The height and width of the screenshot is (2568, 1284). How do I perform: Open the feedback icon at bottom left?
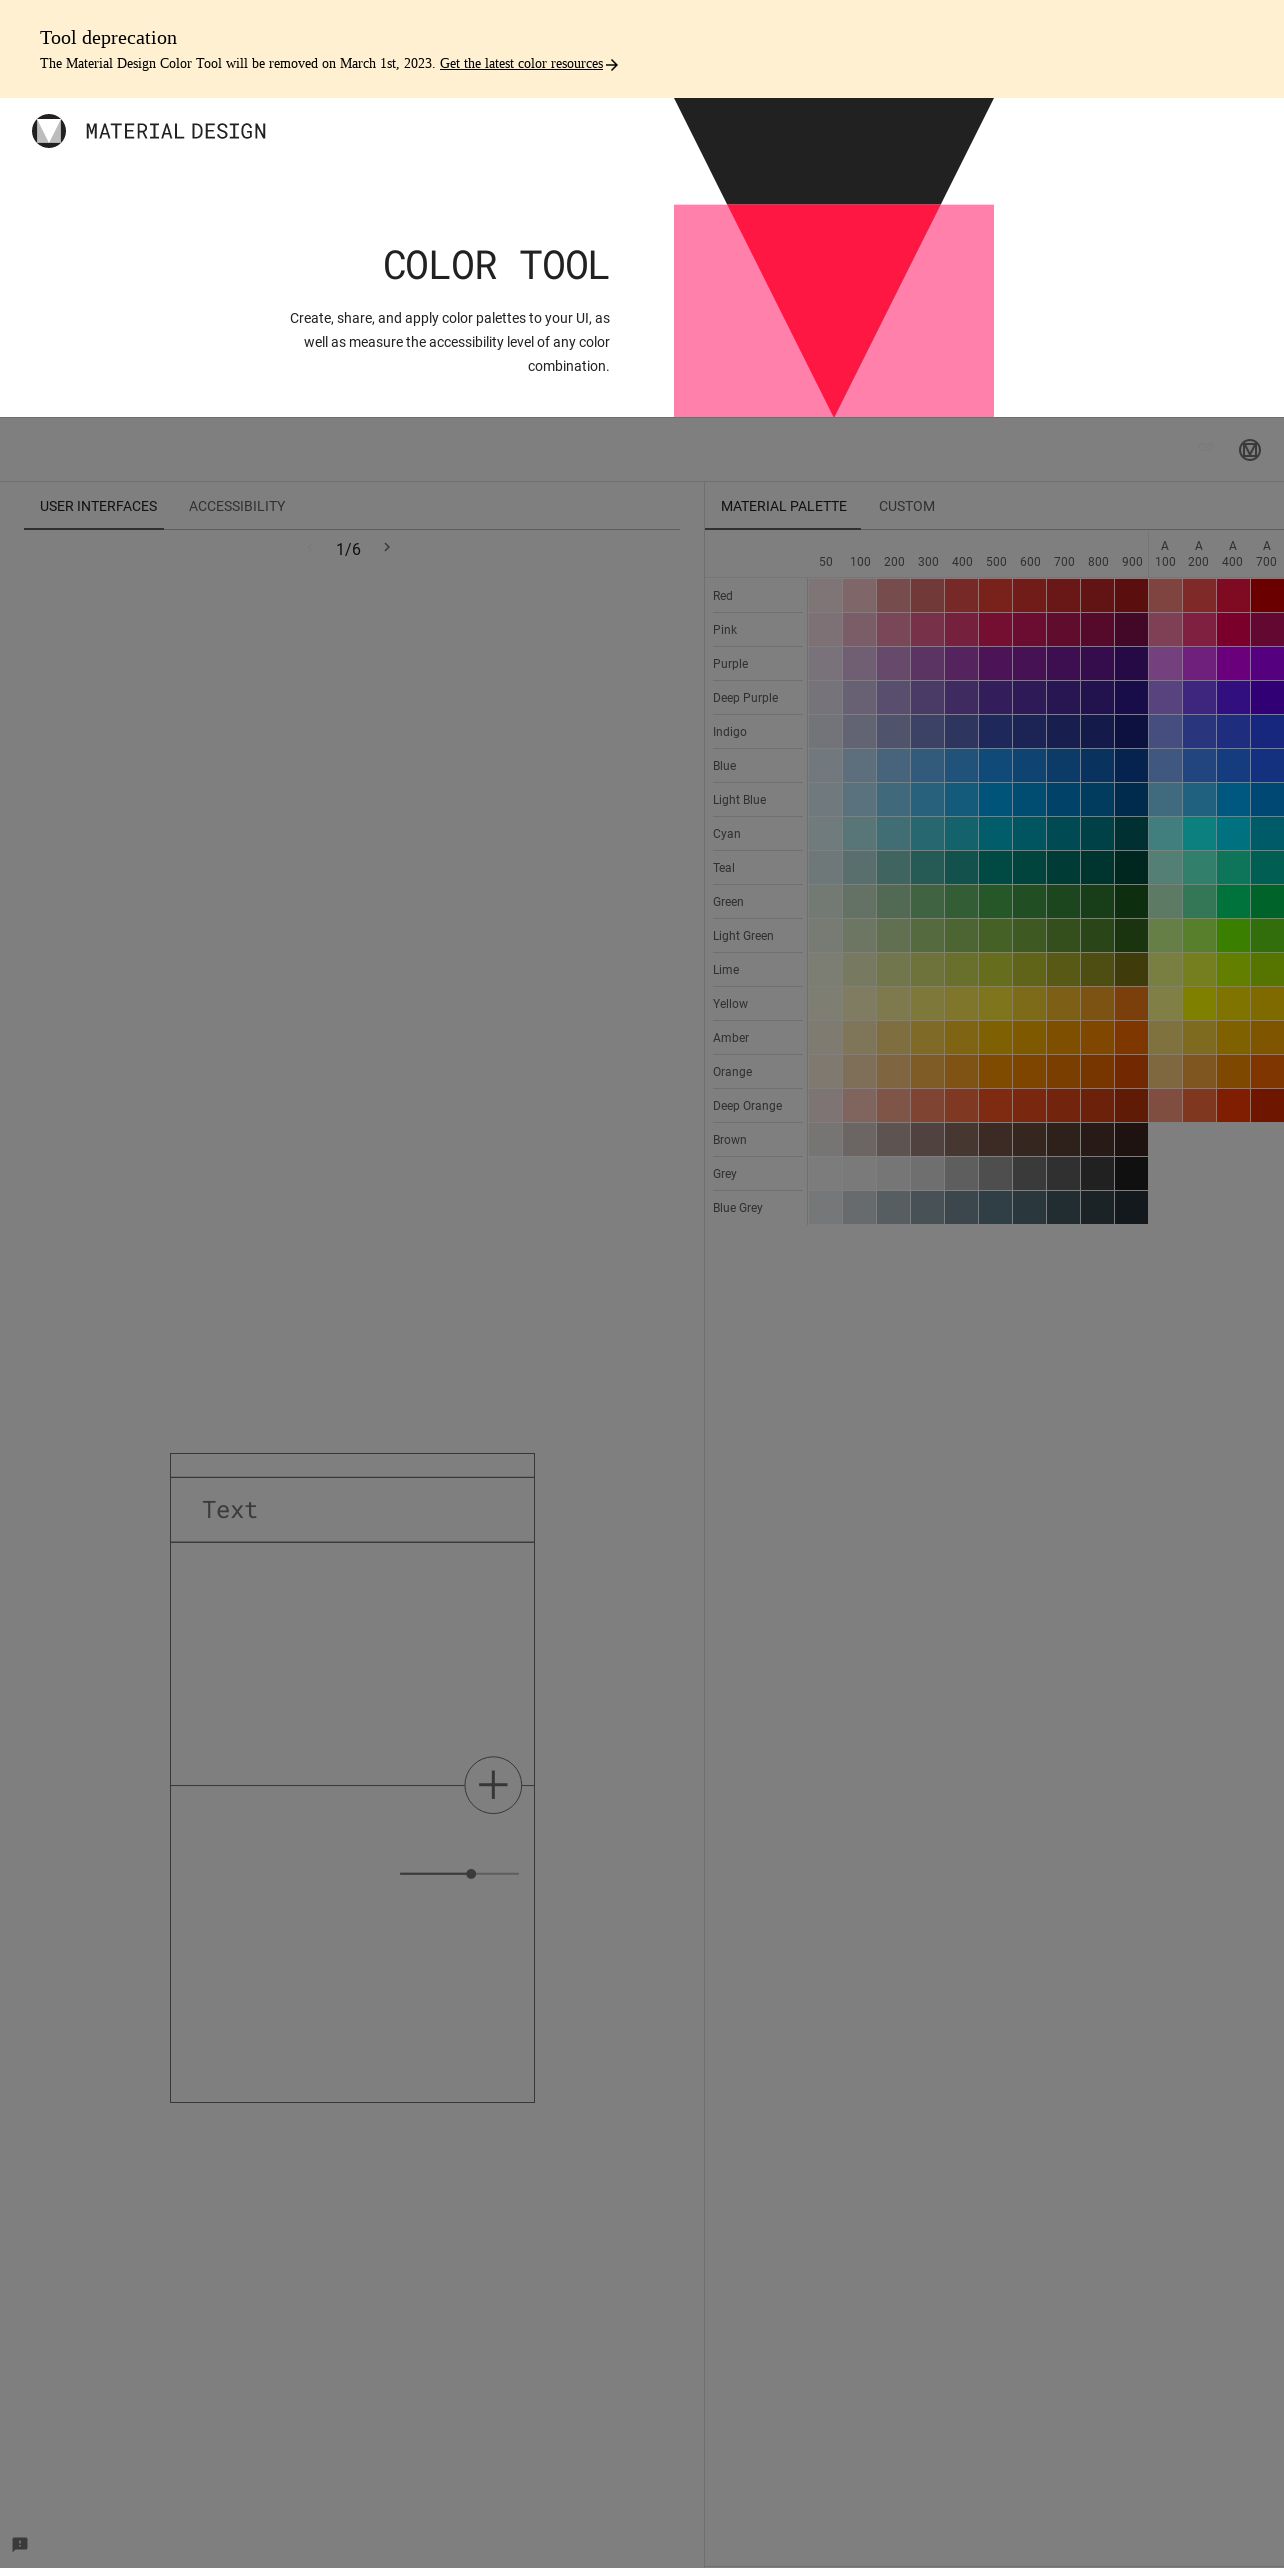coord(20,2544)
